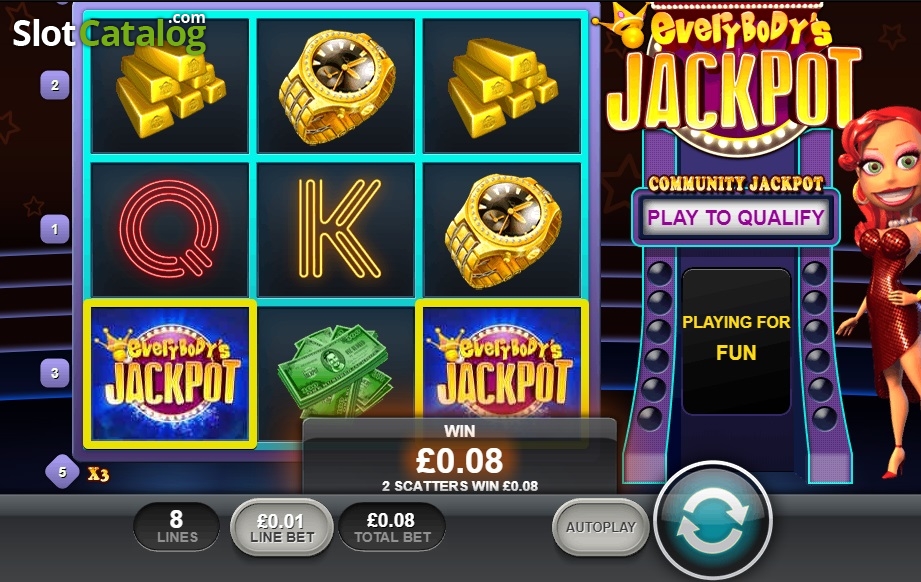This screenshot has height=582, width=921.
Task: Click the bottom-left Jackpot scatter symbol
Action: pos(170,374)
